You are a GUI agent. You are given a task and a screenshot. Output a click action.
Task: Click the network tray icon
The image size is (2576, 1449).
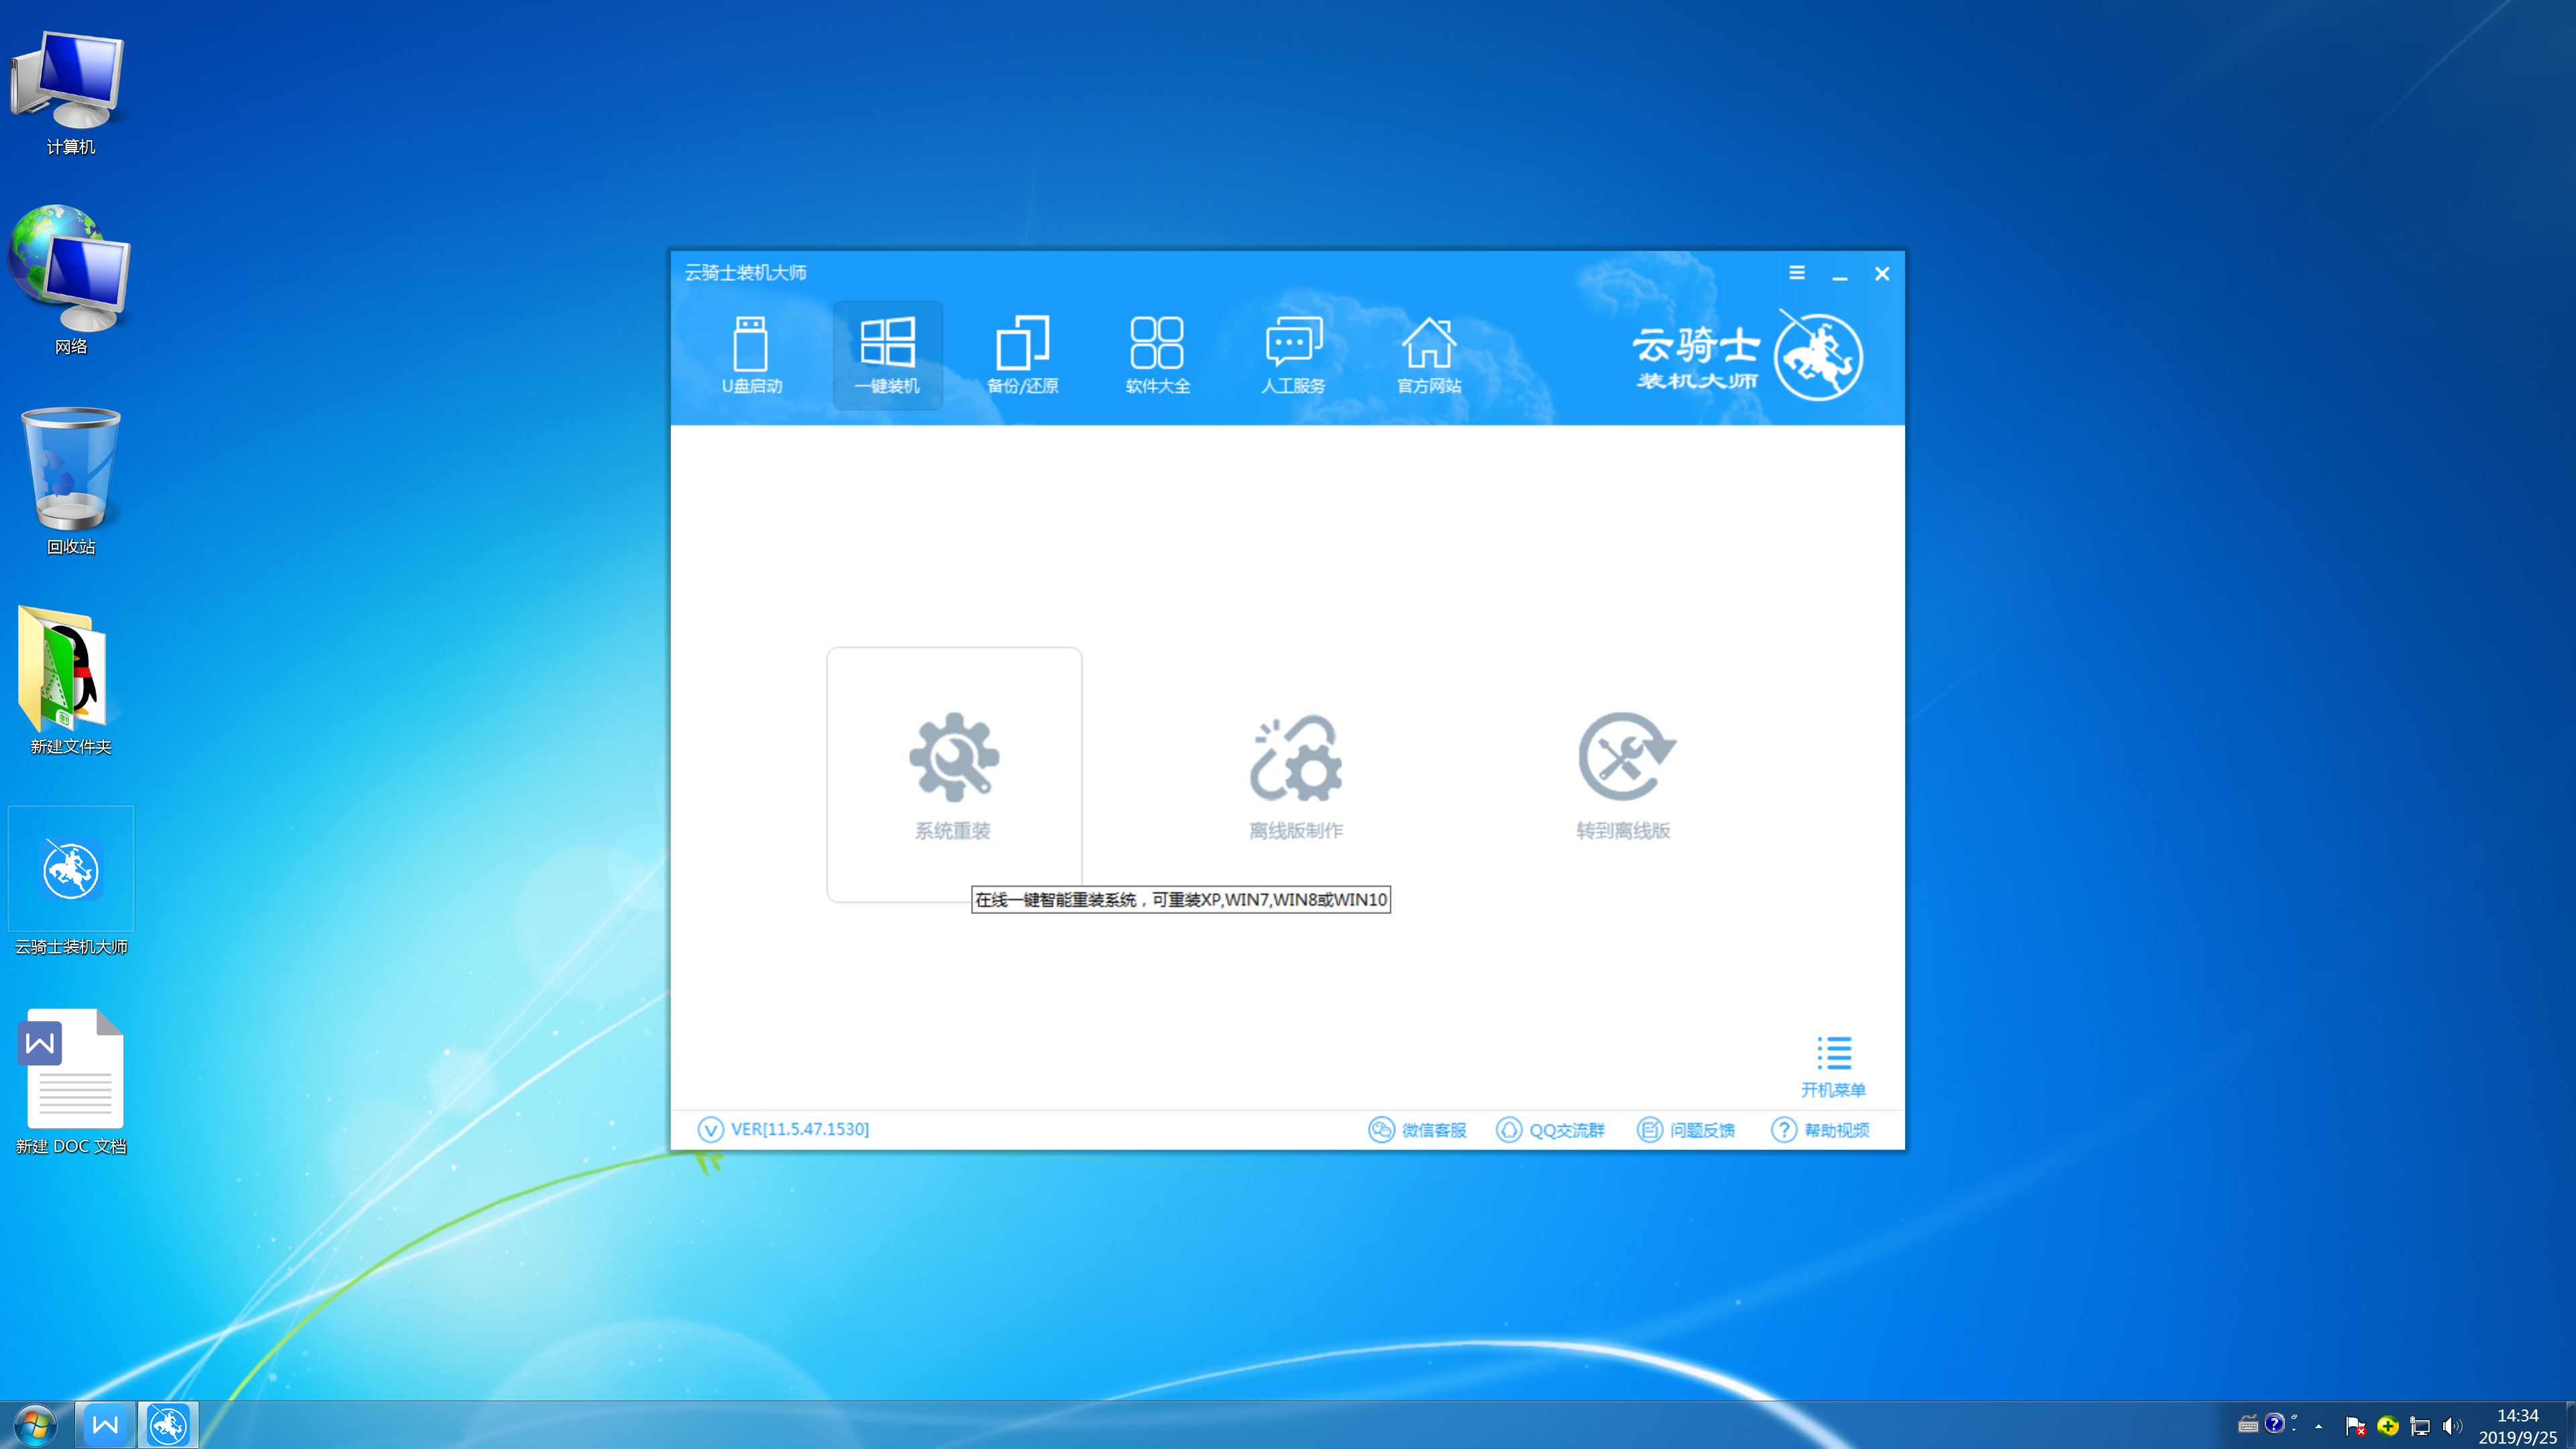tap(2420, 1426)
